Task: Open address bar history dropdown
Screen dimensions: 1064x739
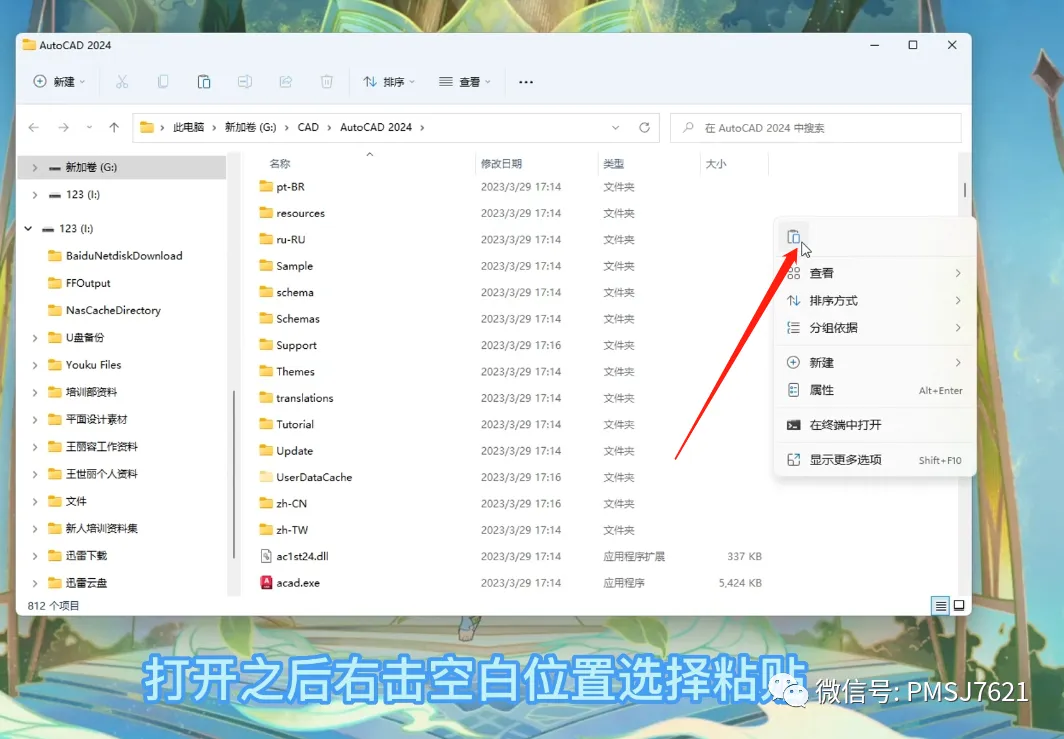Action: click(x=615, y=128)
